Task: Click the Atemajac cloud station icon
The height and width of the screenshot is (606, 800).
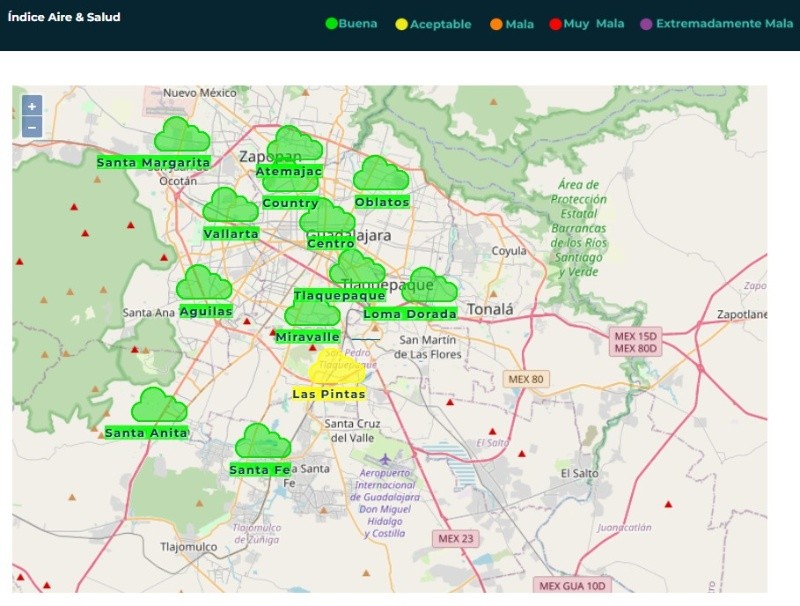Action: (x=295, y=145)
